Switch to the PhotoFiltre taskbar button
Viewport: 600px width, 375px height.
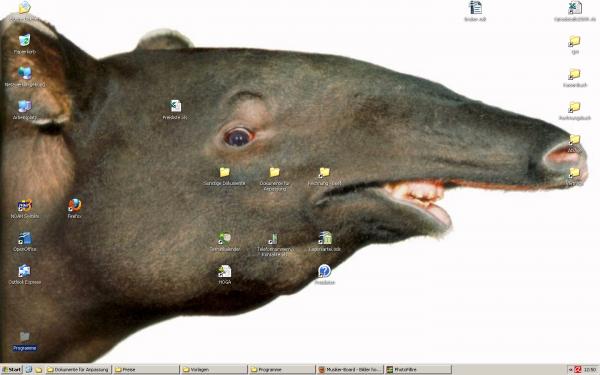pos(418,370)
